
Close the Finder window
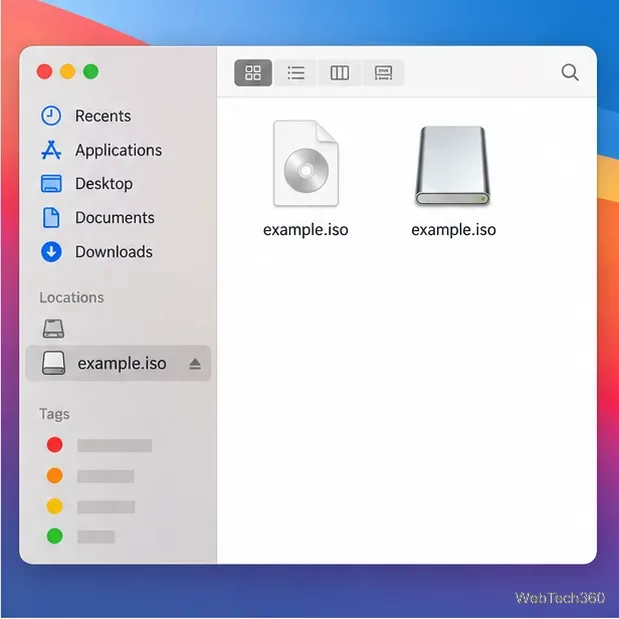(45, 71)
